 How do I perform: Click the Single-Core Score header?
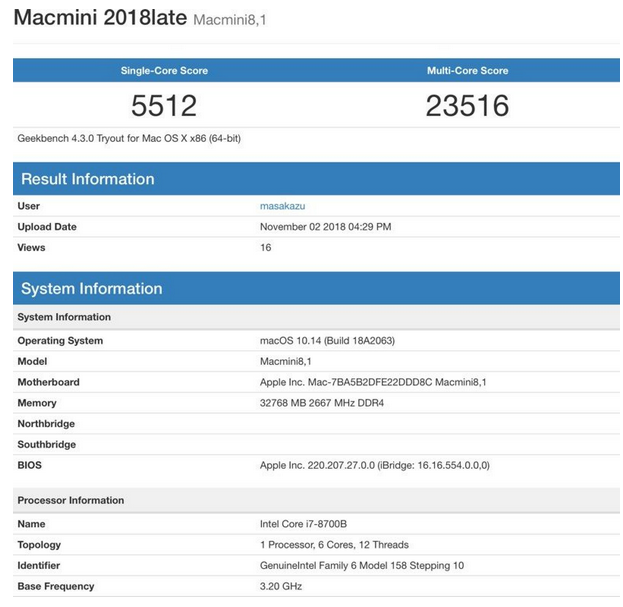click(x=164, y=70)
